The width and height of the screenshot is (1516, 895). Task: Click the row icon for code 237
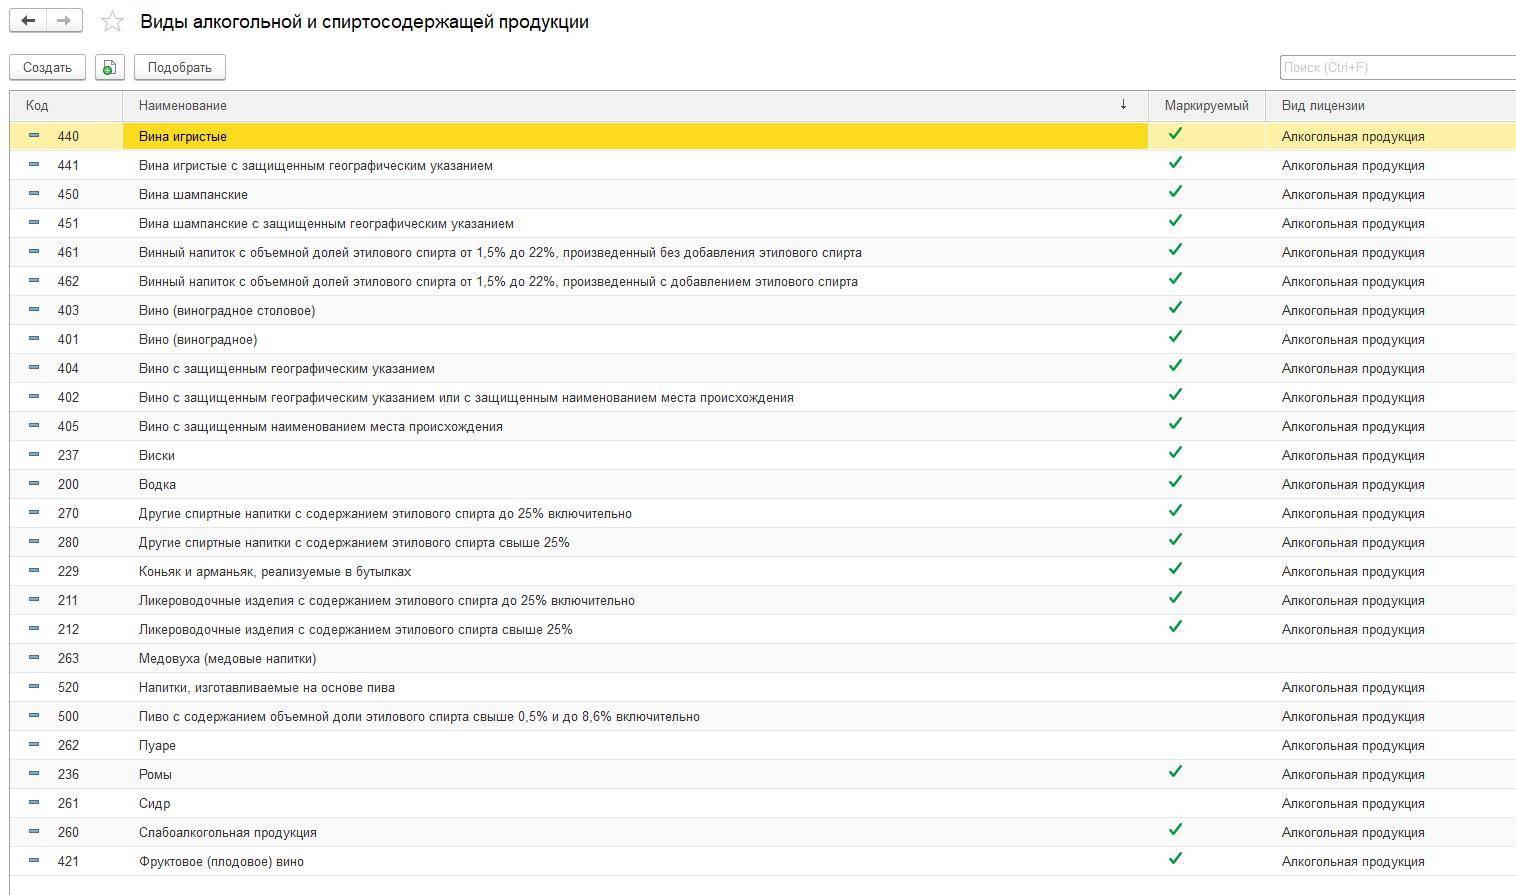34,454
